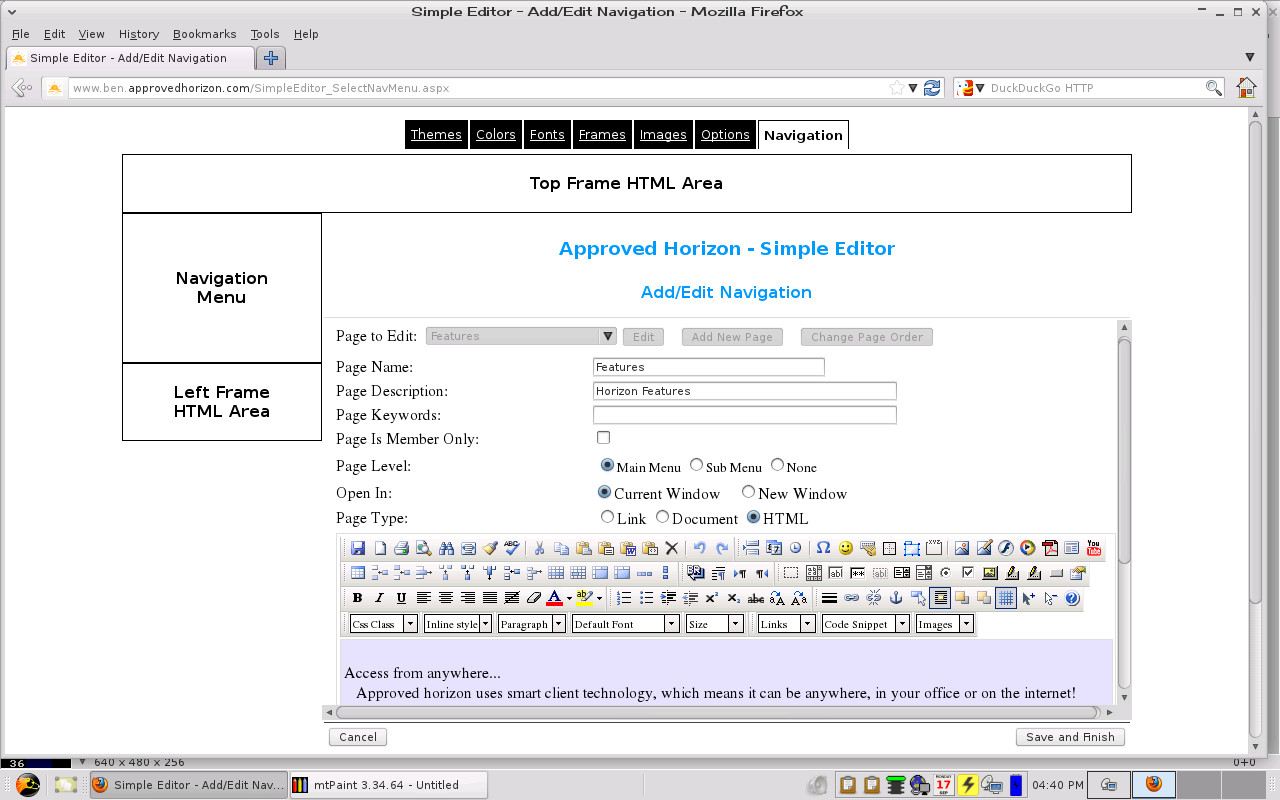The height and width of the screenshot is (800, 1280).
Task: Set Page Type to Link
Action: point(607,517)
